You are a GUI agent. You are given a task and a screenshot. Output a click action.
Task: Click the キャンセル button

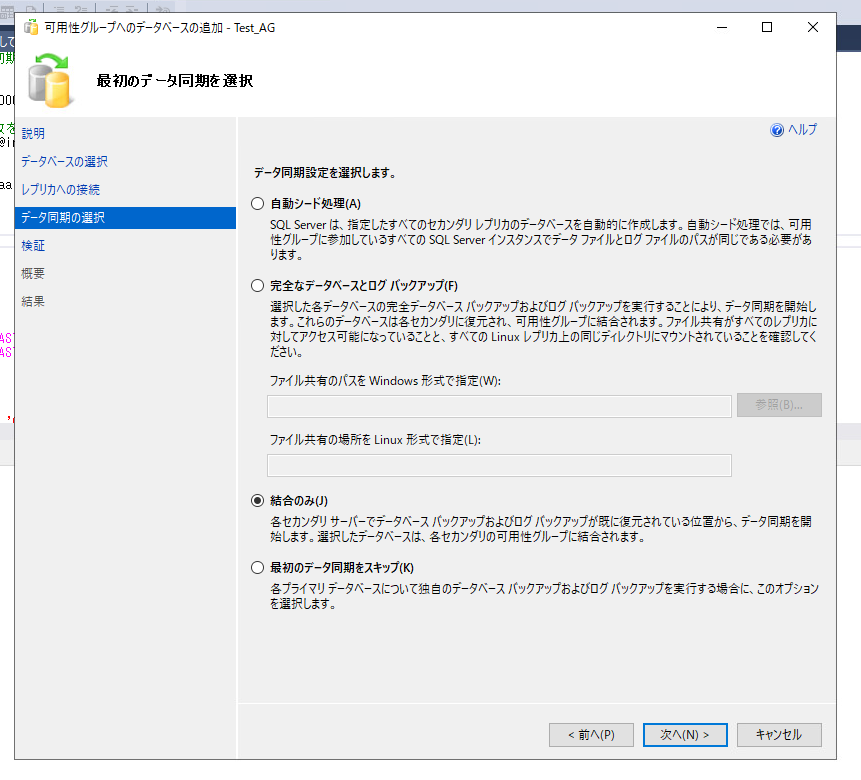click(x=779, y=734)
